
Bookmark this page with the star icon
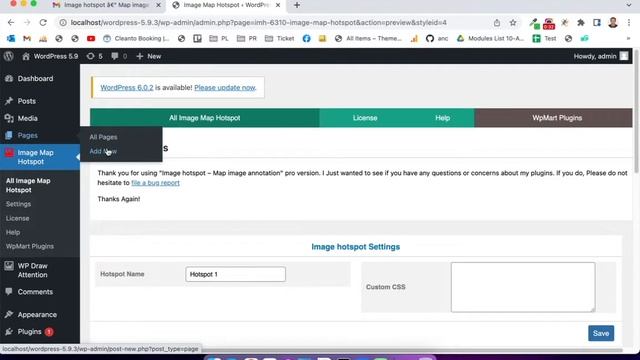(x=513, y=23)
